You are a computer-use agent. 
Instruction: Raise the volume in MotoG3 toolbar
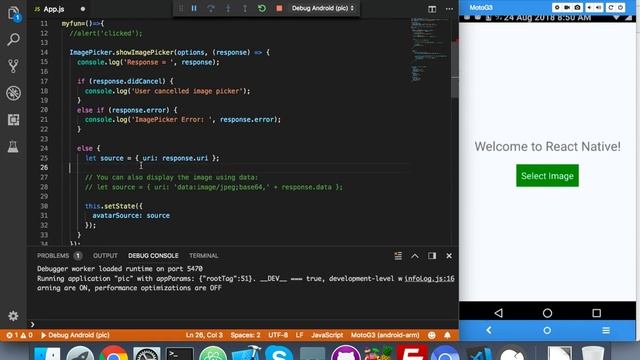coord(598,7)
